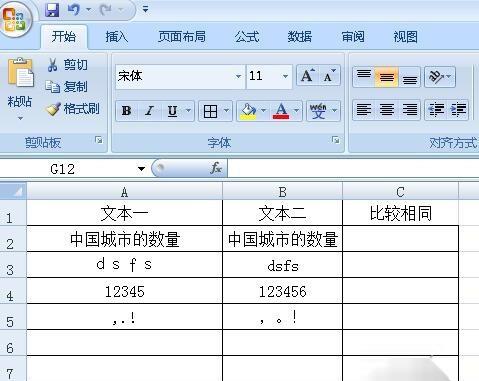Decrease indent icon
This screenshot has height=381, width=479.
pyautogui.click(x=436, y=110)
